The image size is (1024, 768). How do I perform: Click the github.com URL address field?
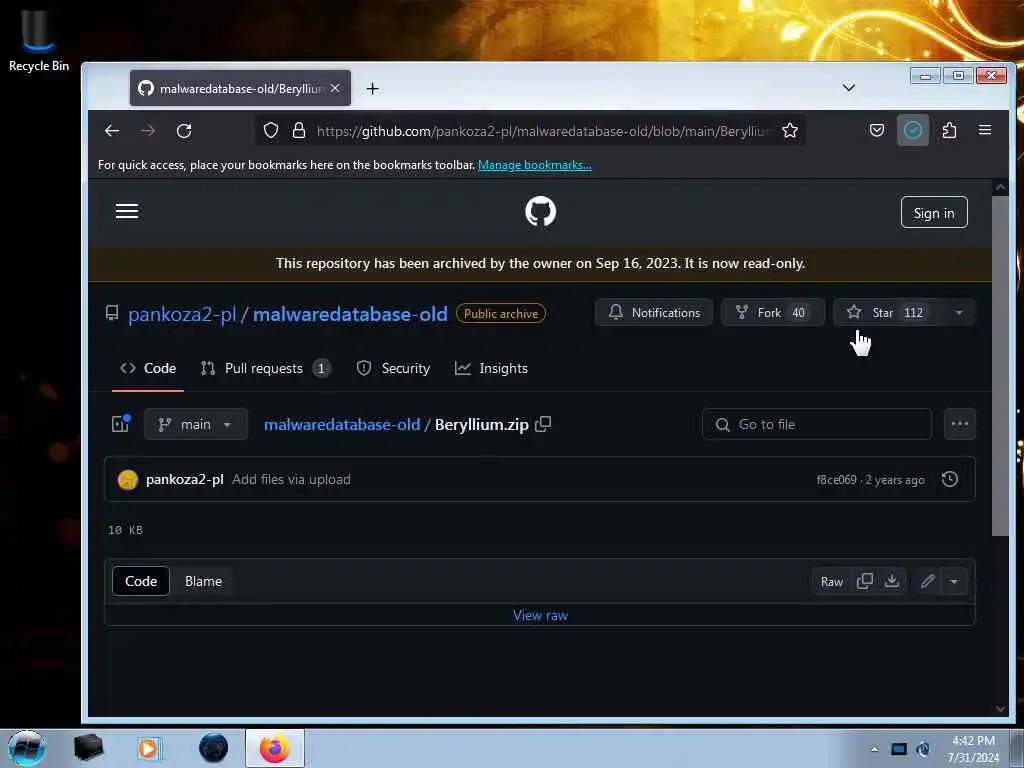point(542,131)
